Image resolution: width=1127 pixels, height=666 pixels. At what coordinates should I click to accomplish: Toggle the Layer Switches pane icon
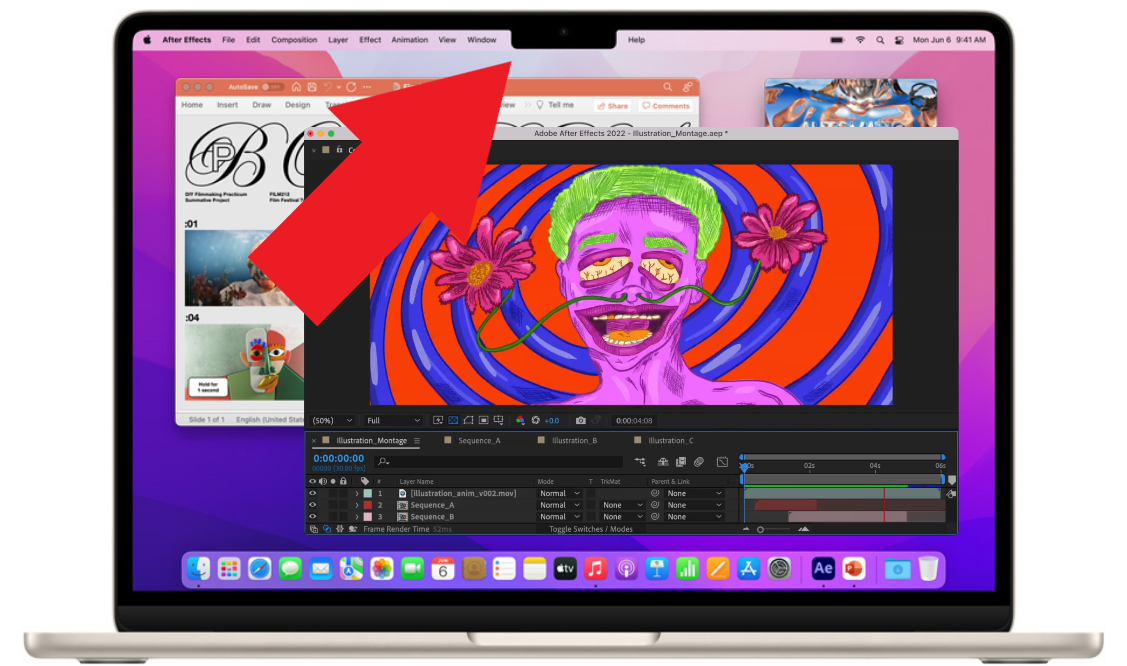[x=313, y=529]
